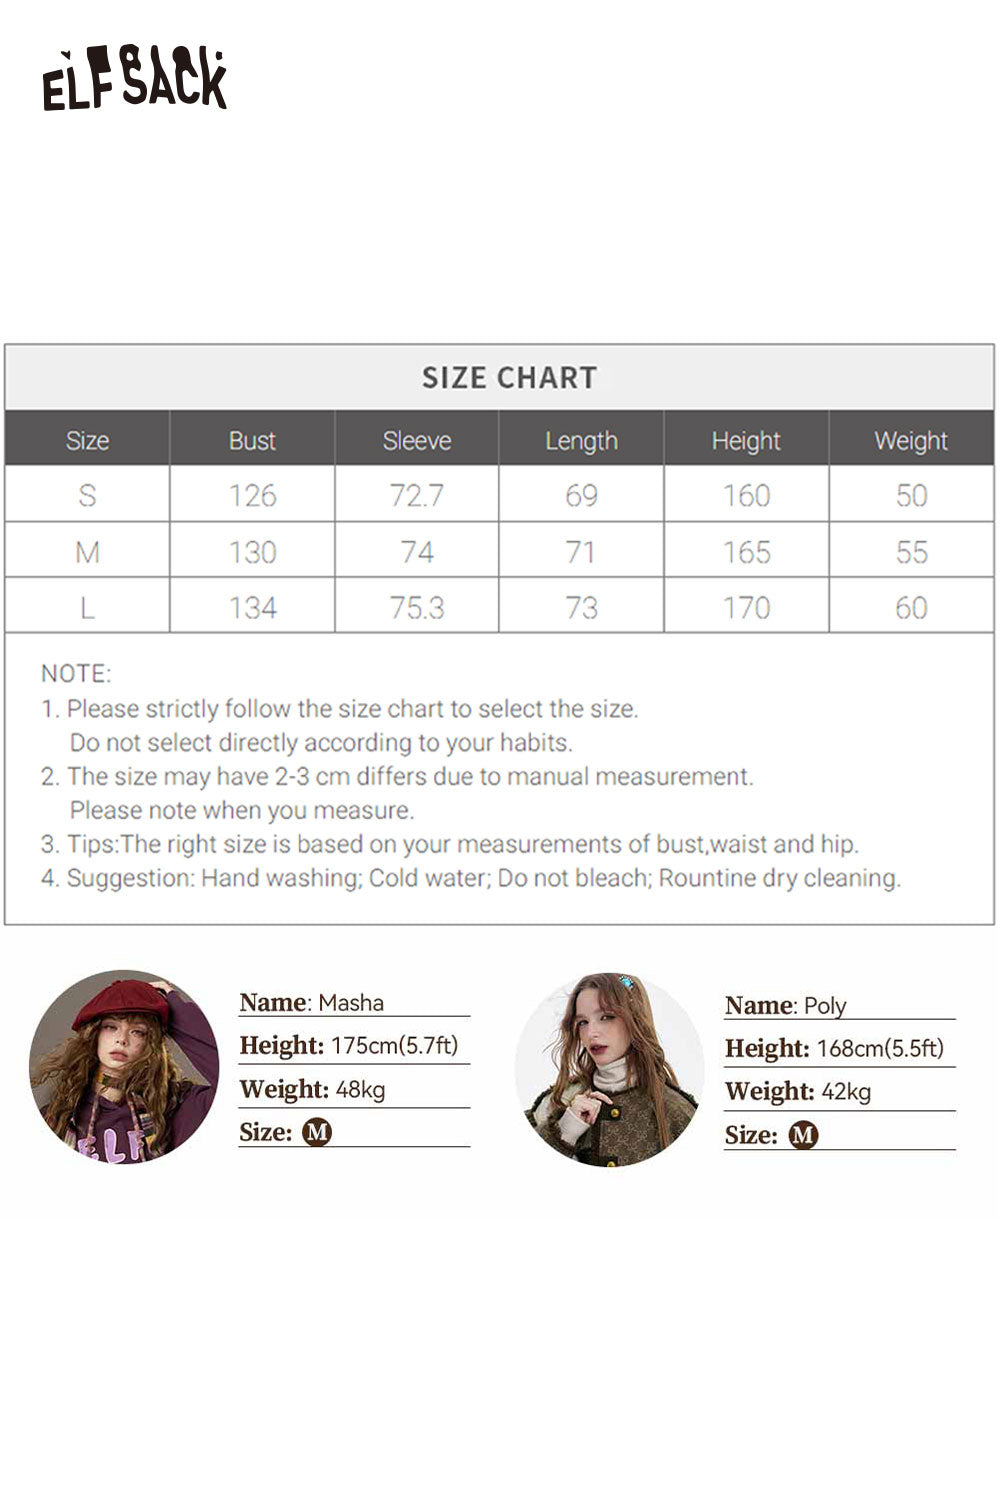Viewport: 1000px width, 1500px height.
Task: Select the Sleeve column header
Action: 416,441
